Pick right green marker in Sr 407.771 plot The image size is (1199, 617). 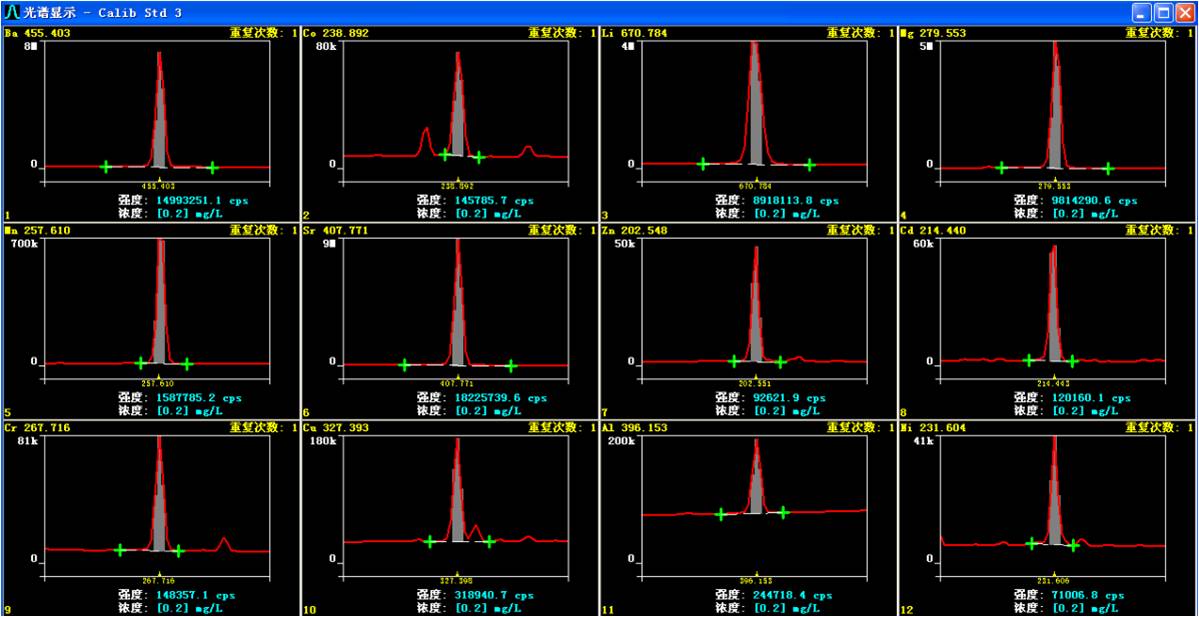coord(510,365)
